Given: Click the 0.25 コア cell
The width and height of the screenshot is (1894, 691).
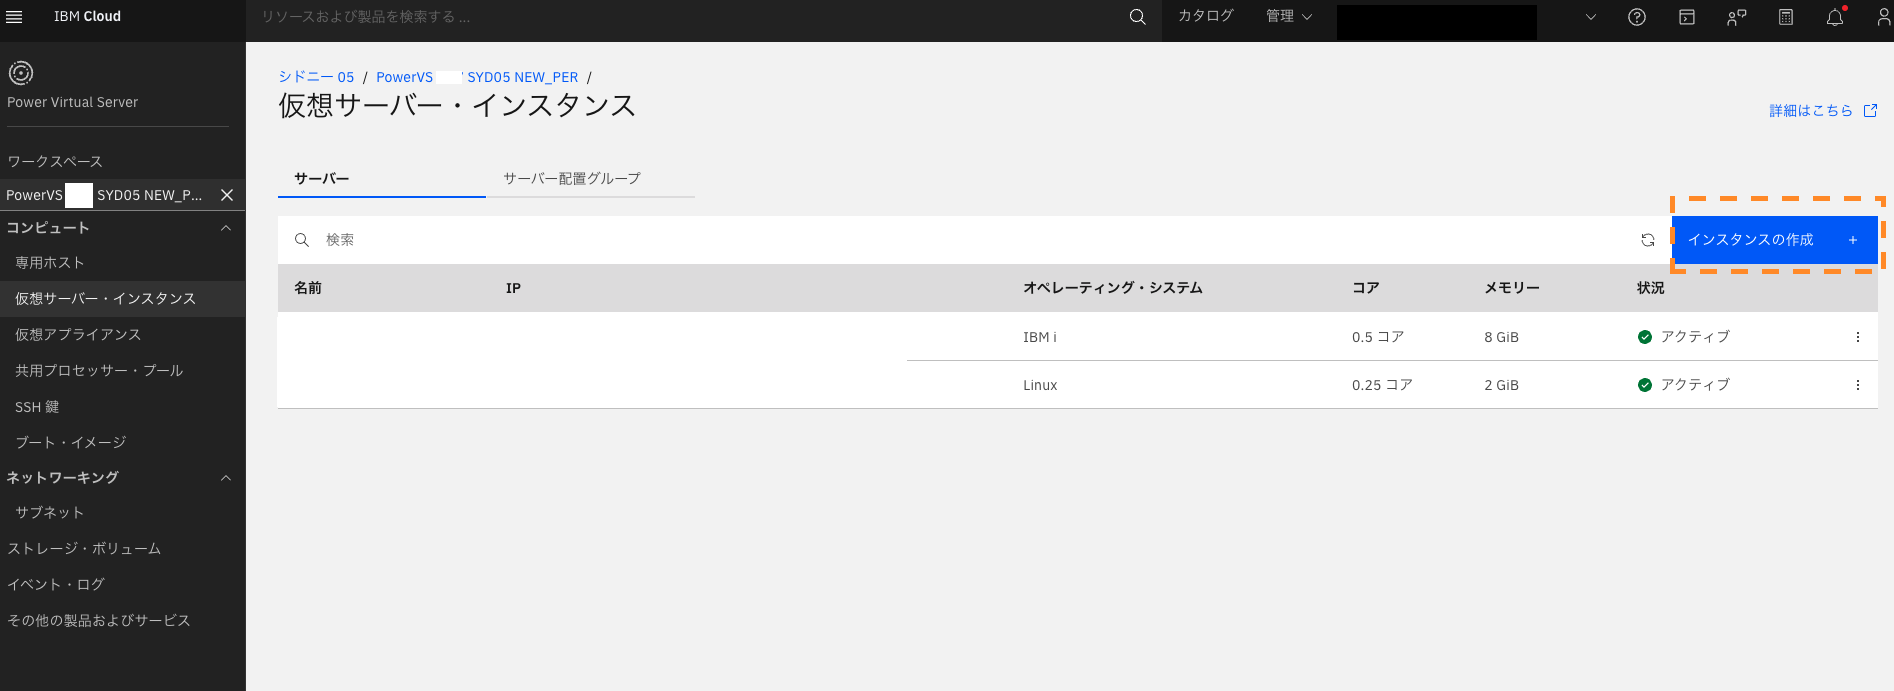Looking at the screenshot, I should click(x=1382, y=385).
